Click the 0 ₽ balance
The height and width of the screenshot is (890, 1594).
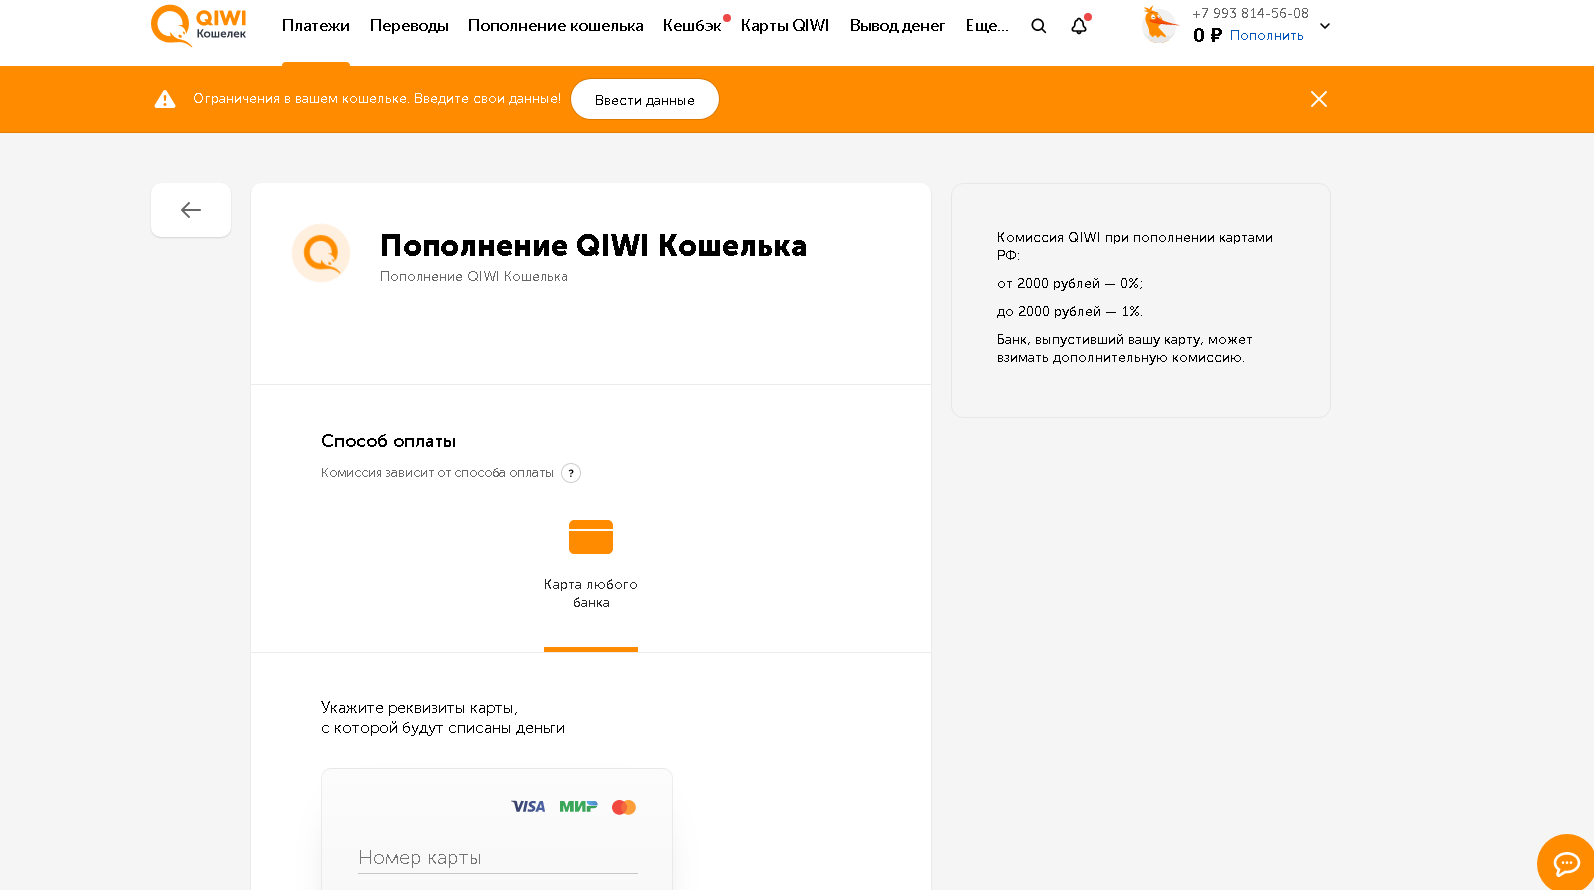[1207, 35]
